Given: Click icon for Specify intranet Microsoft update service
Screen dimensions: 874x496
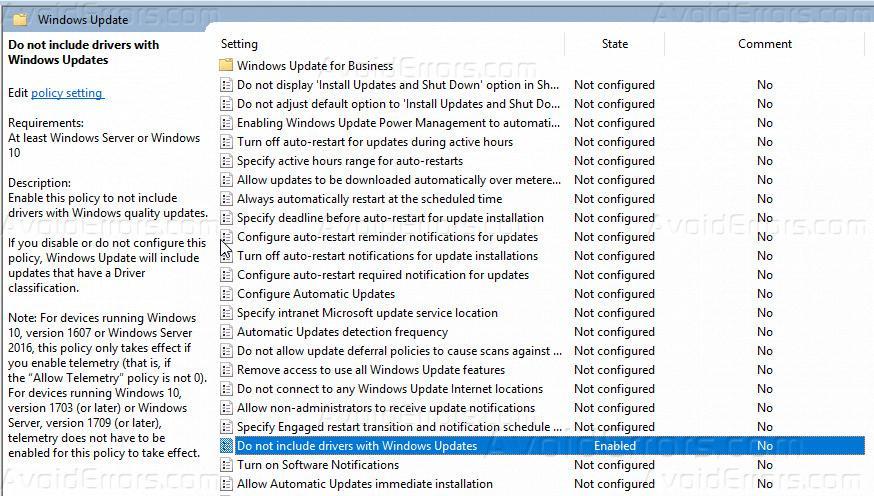Looking at the screenshot, I should pyautogui.click(x=226, y=313).
